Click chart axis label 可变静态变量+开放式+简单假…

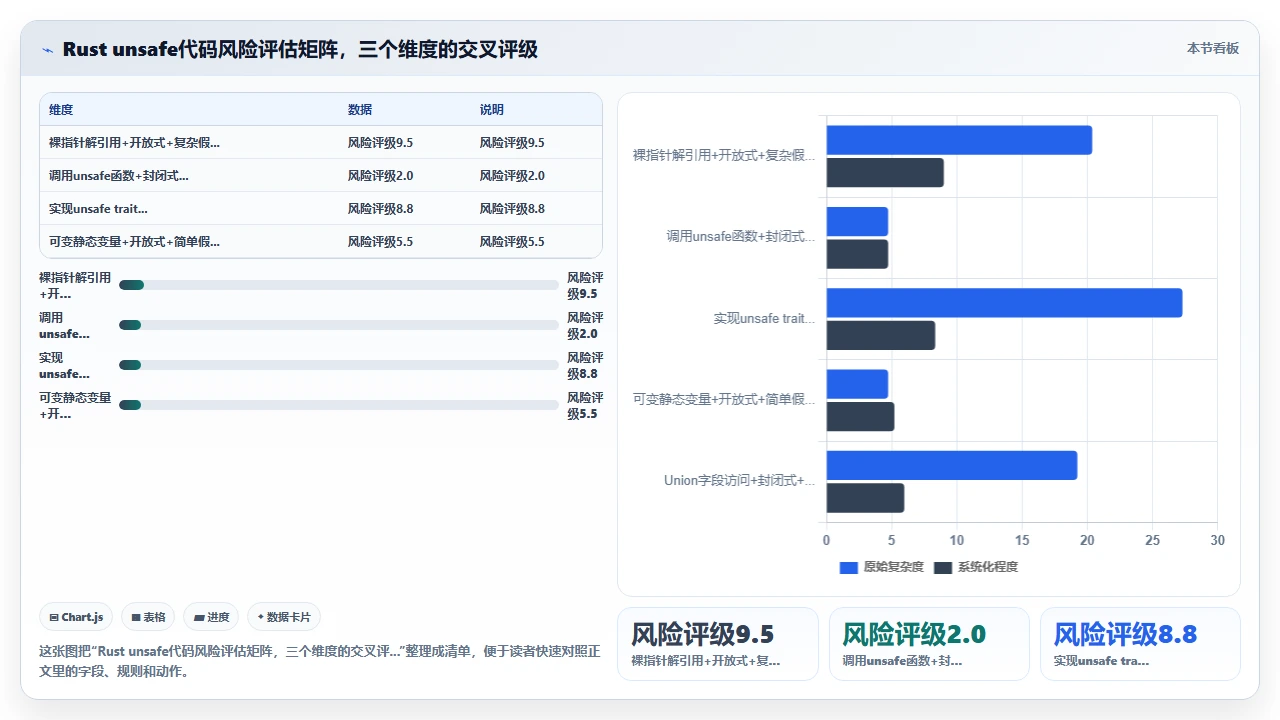coord(724,399)
